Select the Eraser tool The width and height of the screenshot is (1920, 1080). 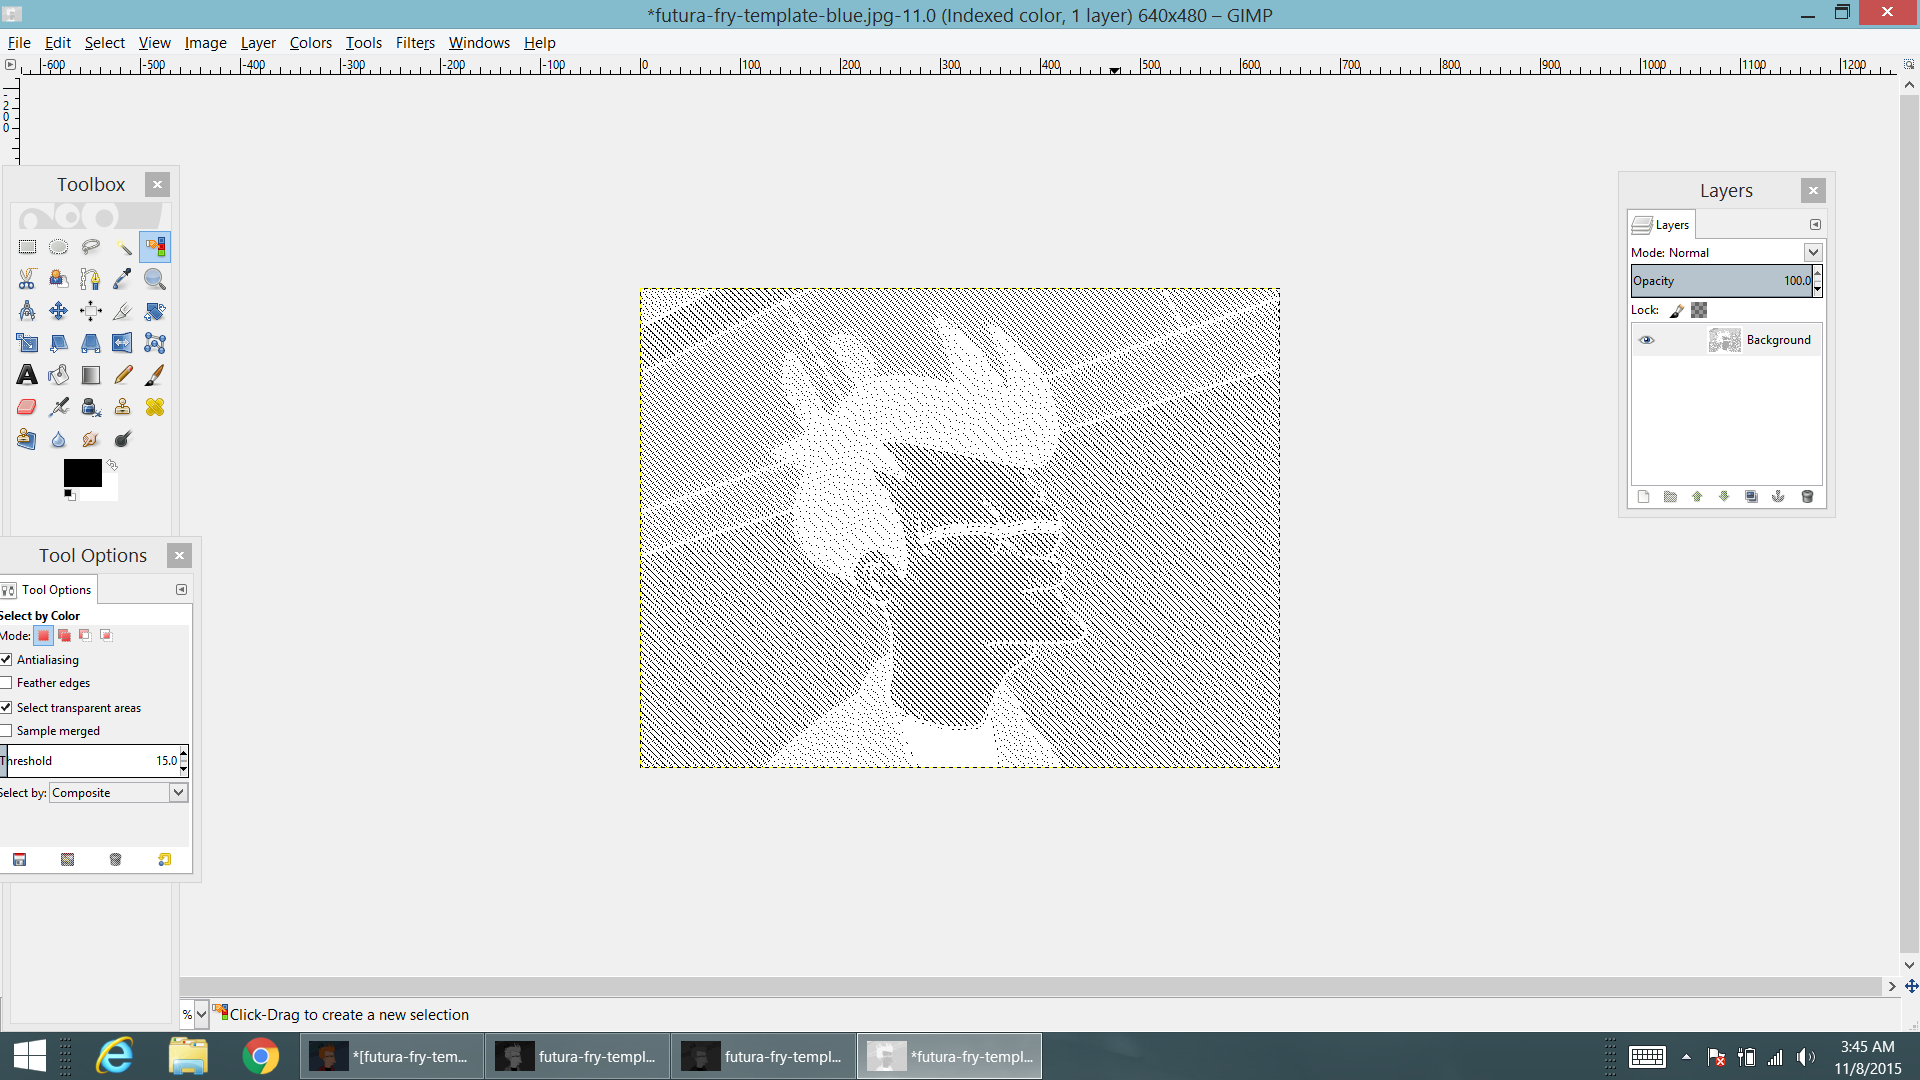[x=27, y=407]
